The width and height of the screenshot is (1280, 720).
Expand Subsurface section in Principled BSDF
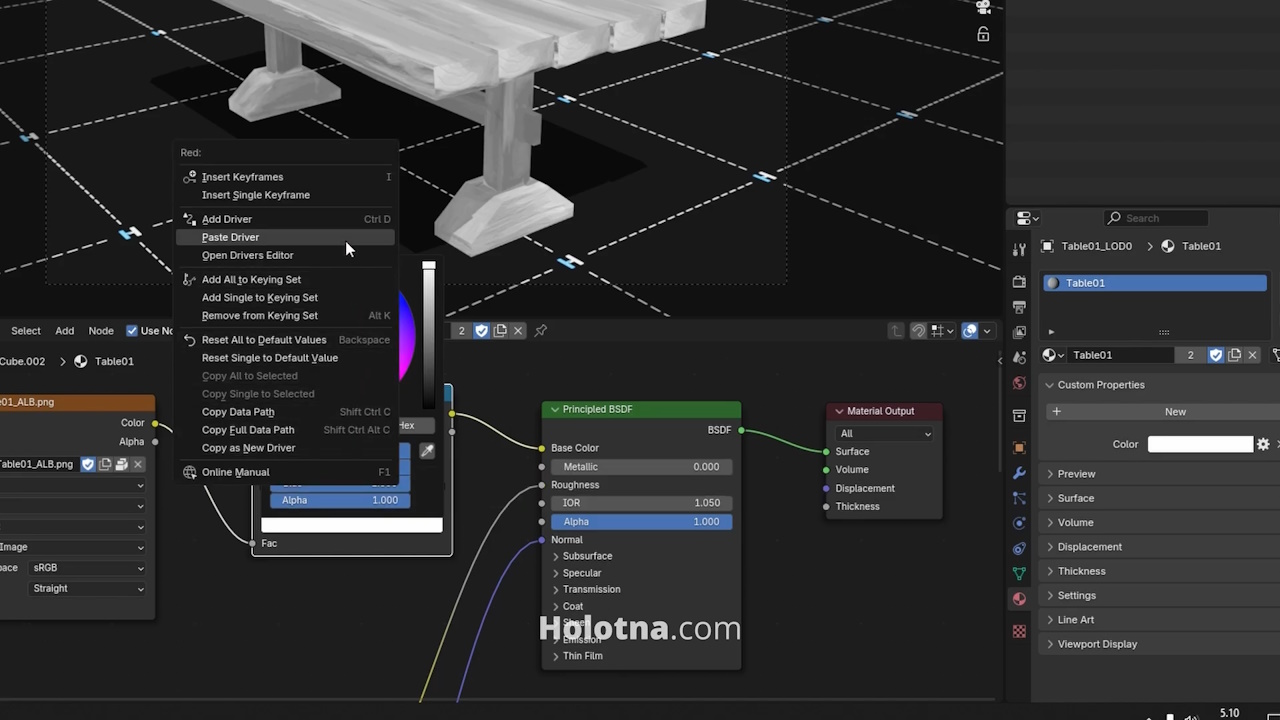coord(581,556)
